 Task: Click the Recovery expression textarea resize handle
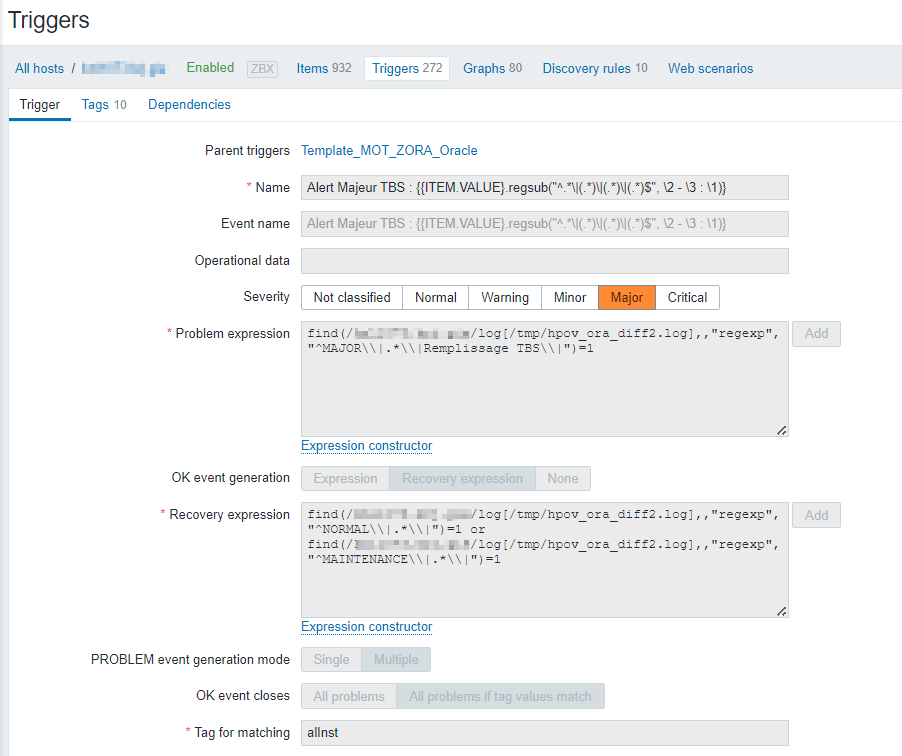coord(781,611)
